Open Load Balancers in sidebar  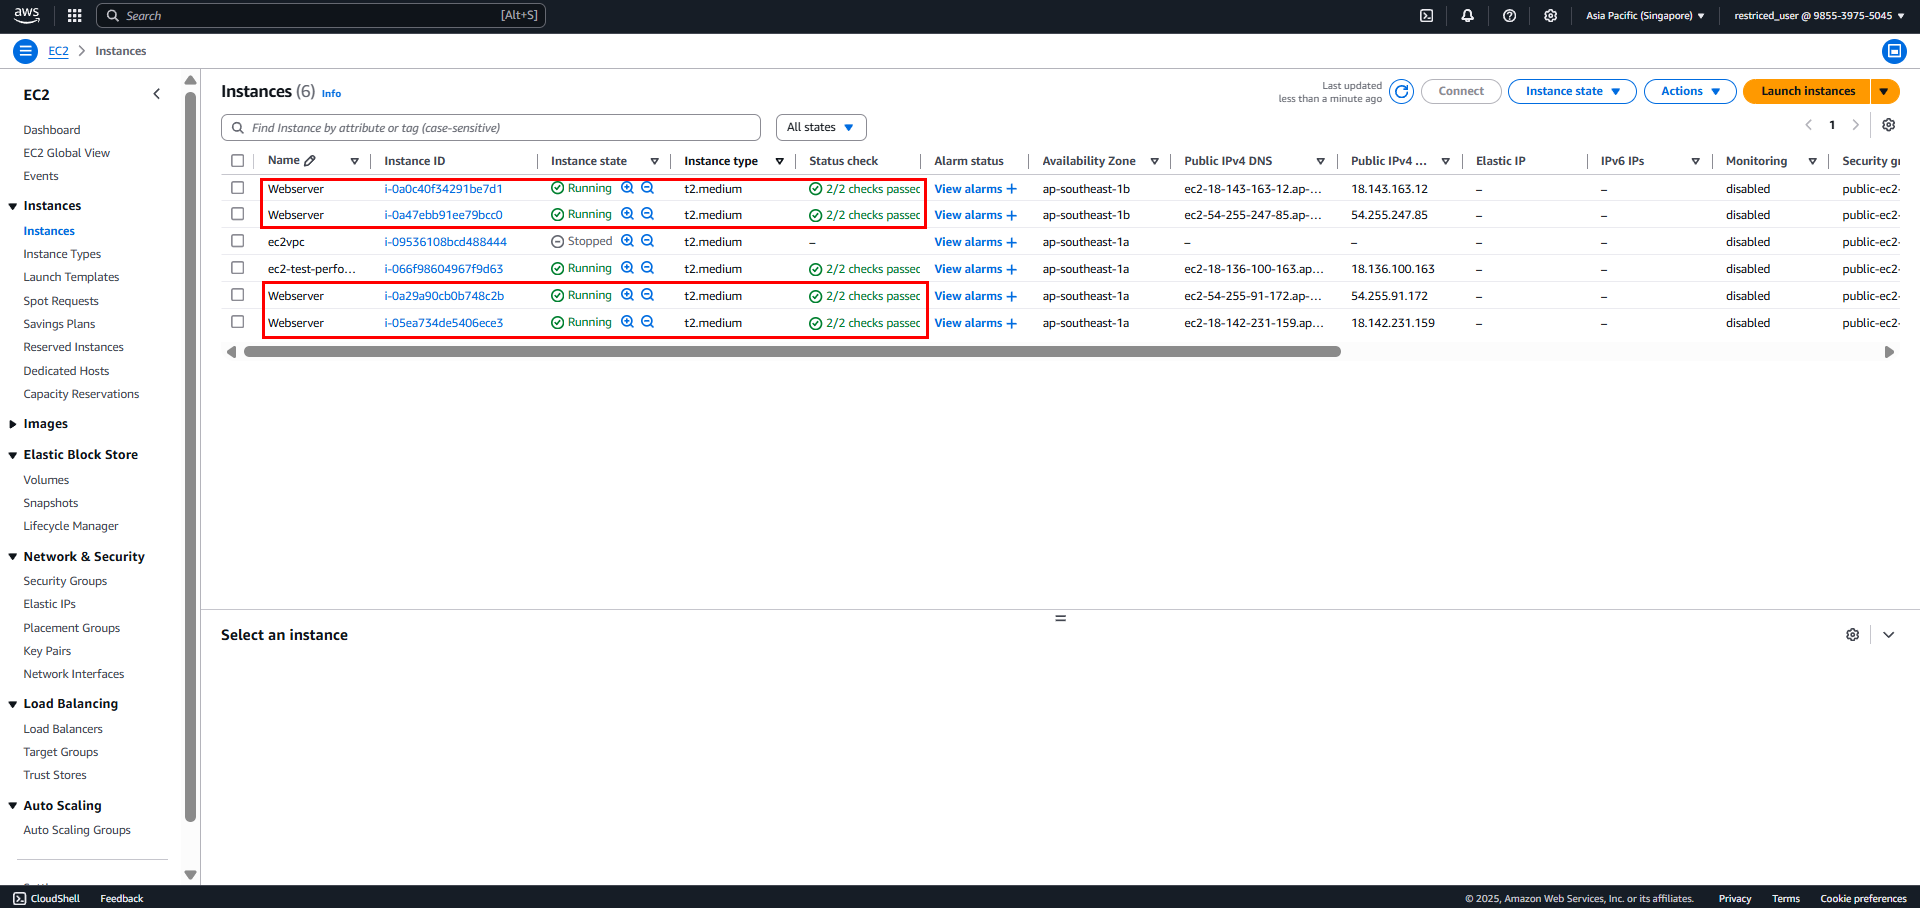(x=63, y=729)
